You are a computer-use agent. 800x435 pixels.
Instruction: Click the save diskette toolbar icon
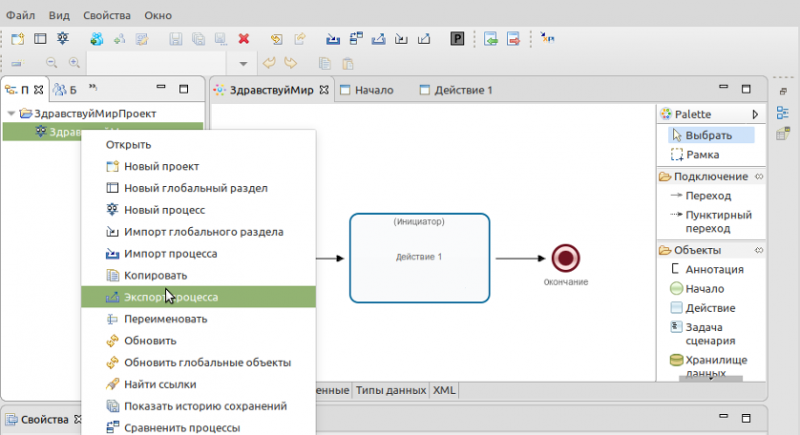[176, 39]
